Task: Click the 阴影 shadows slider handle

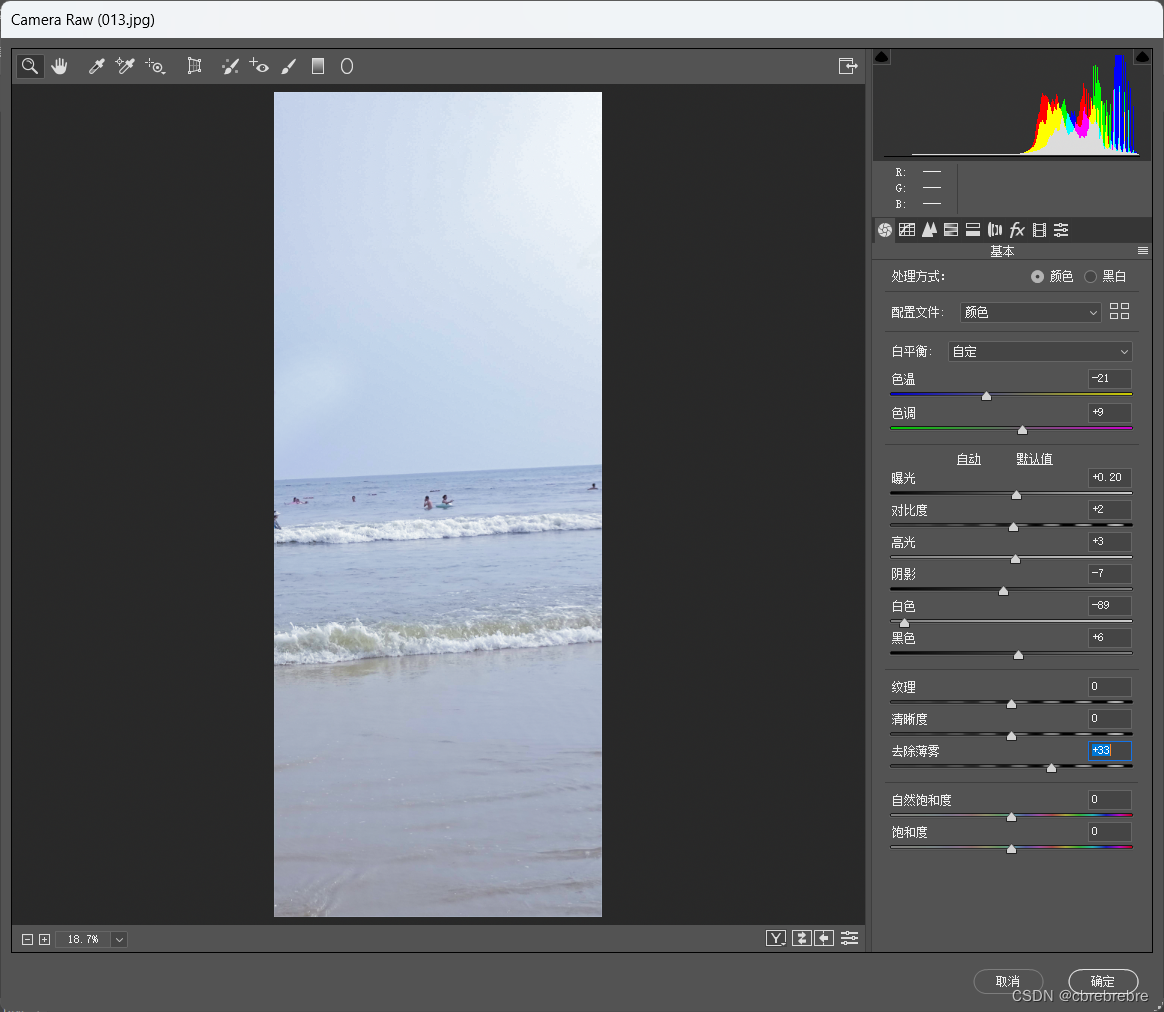Action: (1003, 591)
